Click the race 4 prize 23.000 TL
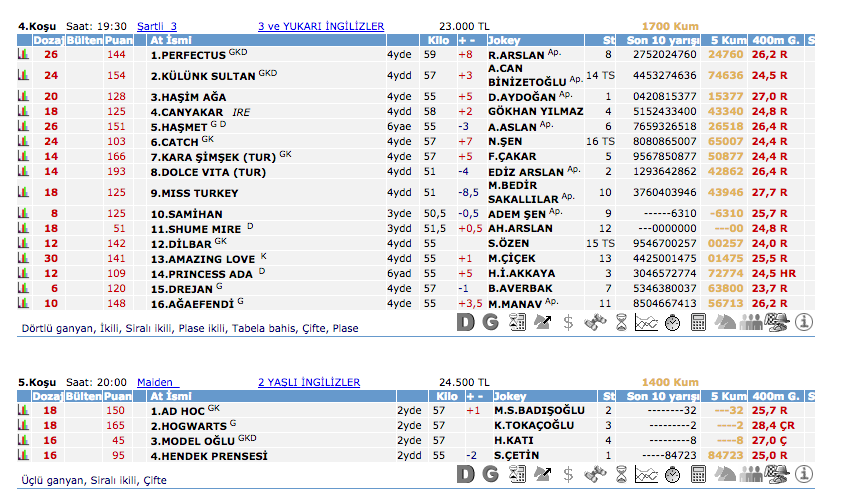Screen dimensions: 844x503 point(464,26)
